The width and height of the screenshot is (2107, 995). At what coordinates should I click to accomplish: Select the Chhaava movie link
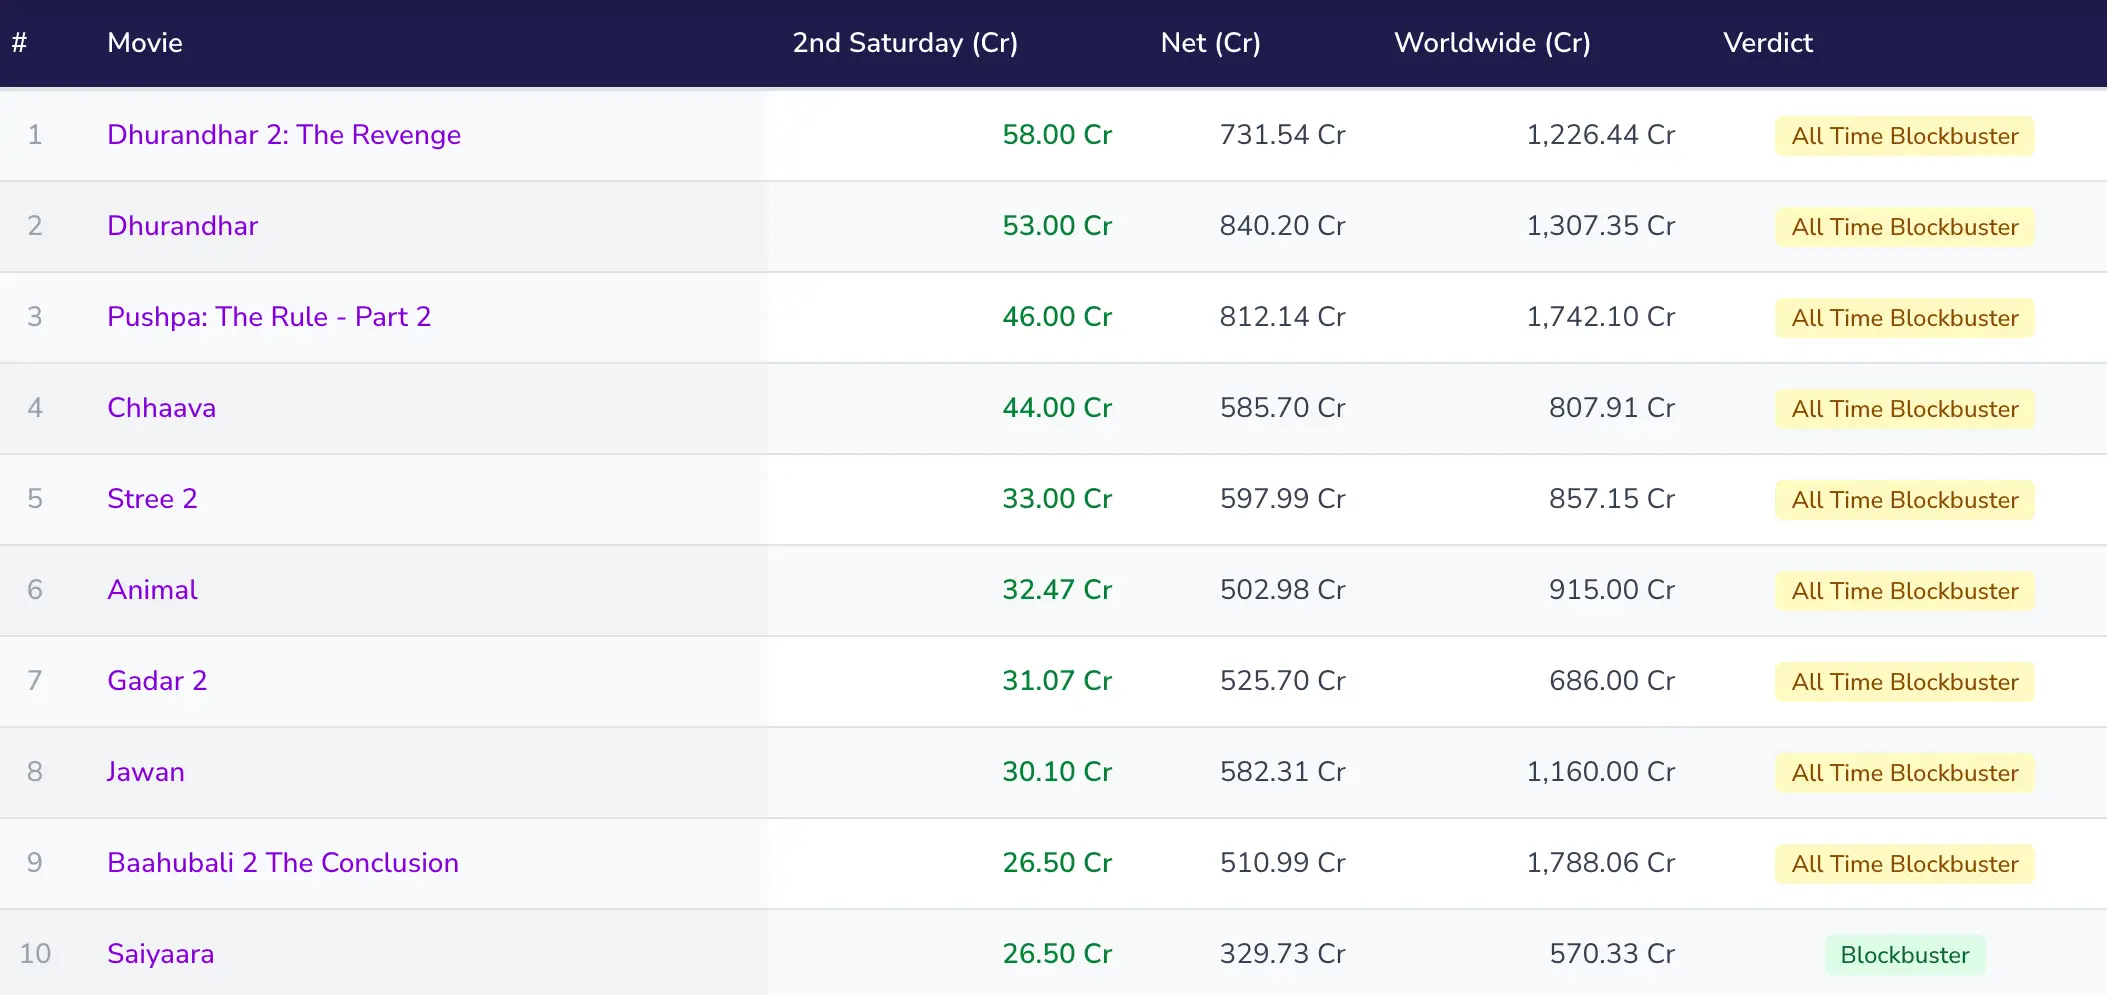click(x=161, y=408)
